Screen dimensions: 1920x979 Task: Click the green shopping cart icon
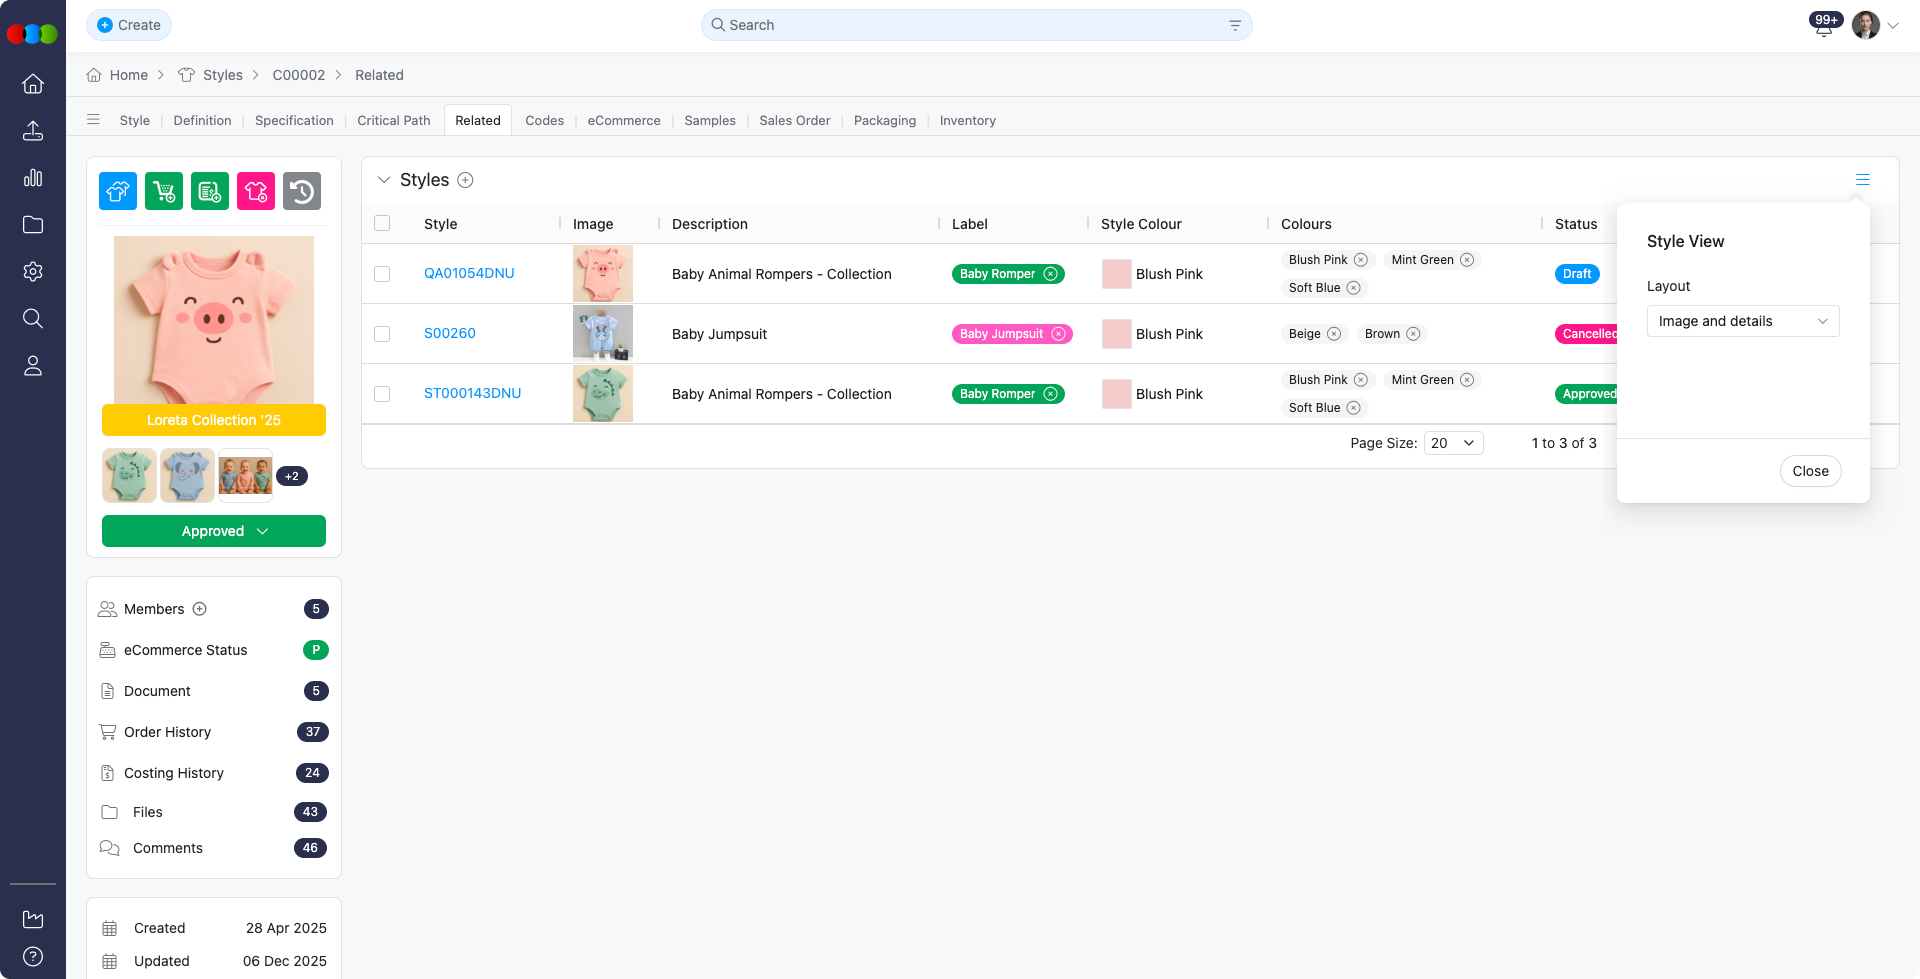[x=164, y=191]
